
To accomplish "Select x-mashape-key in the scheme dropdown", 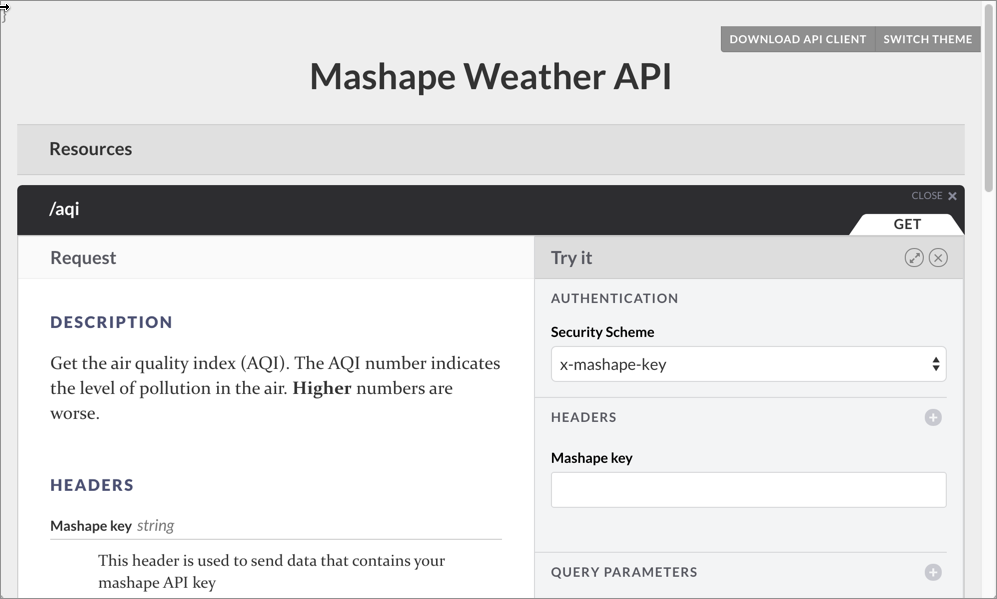I will pos(747,364).
